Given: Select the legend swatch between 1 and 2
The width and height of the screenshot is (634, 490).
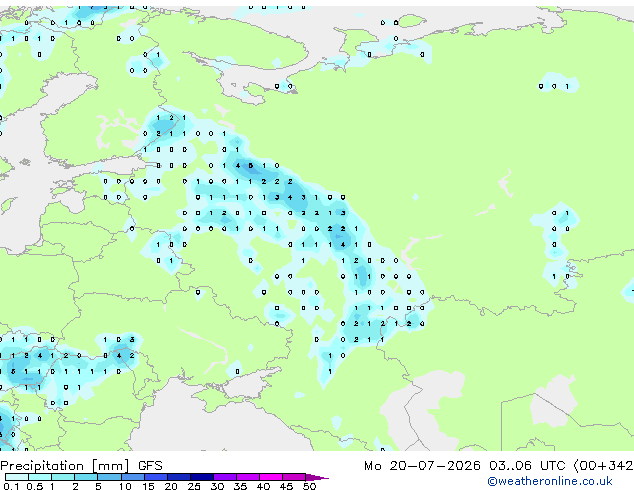Looking at the screenshot, I should point(63,477).
